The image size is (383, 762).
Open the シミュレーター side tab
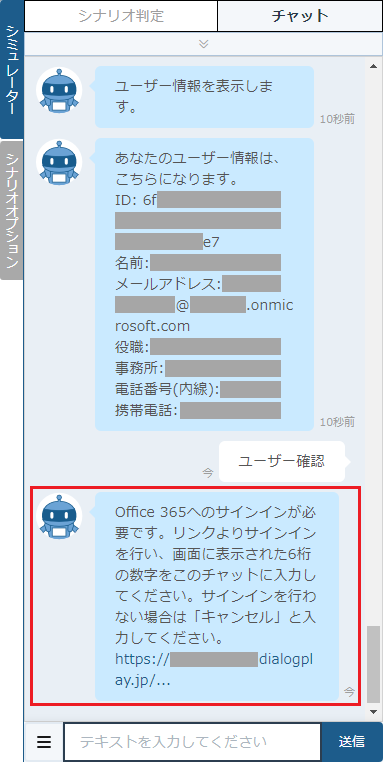coord(12,70)
